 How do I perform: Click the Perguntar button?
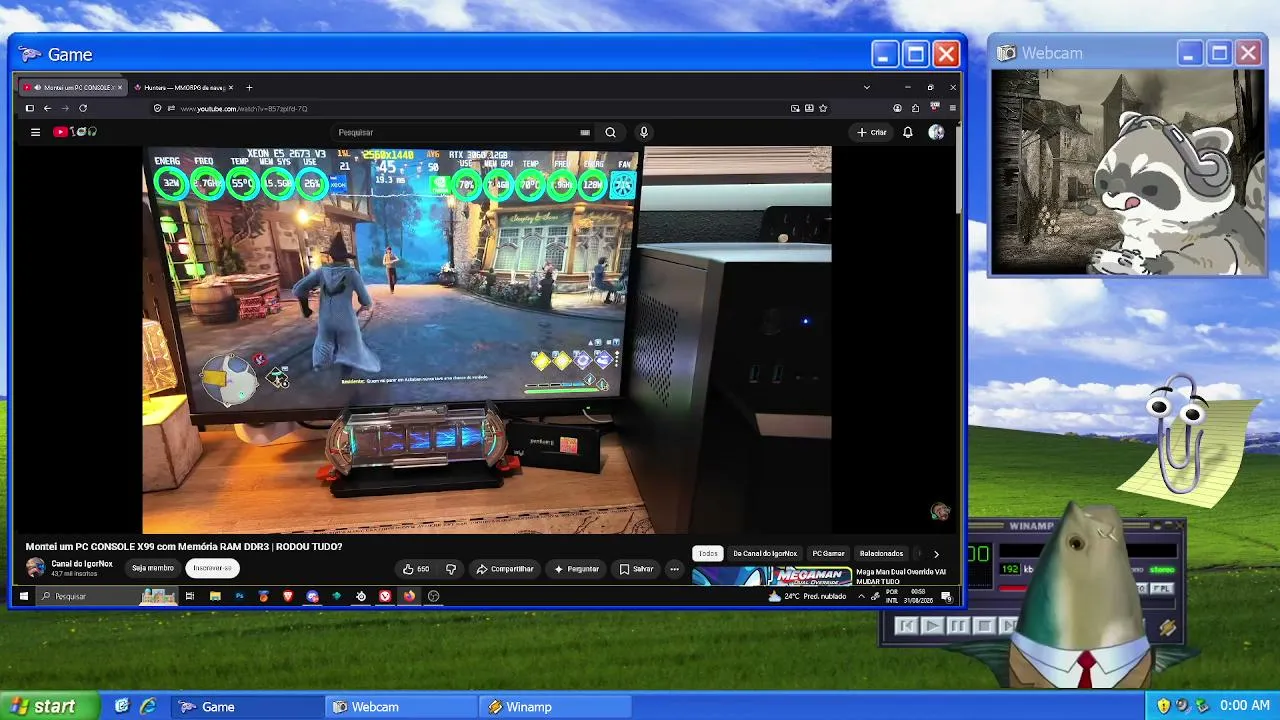click(x=577, y=569)
